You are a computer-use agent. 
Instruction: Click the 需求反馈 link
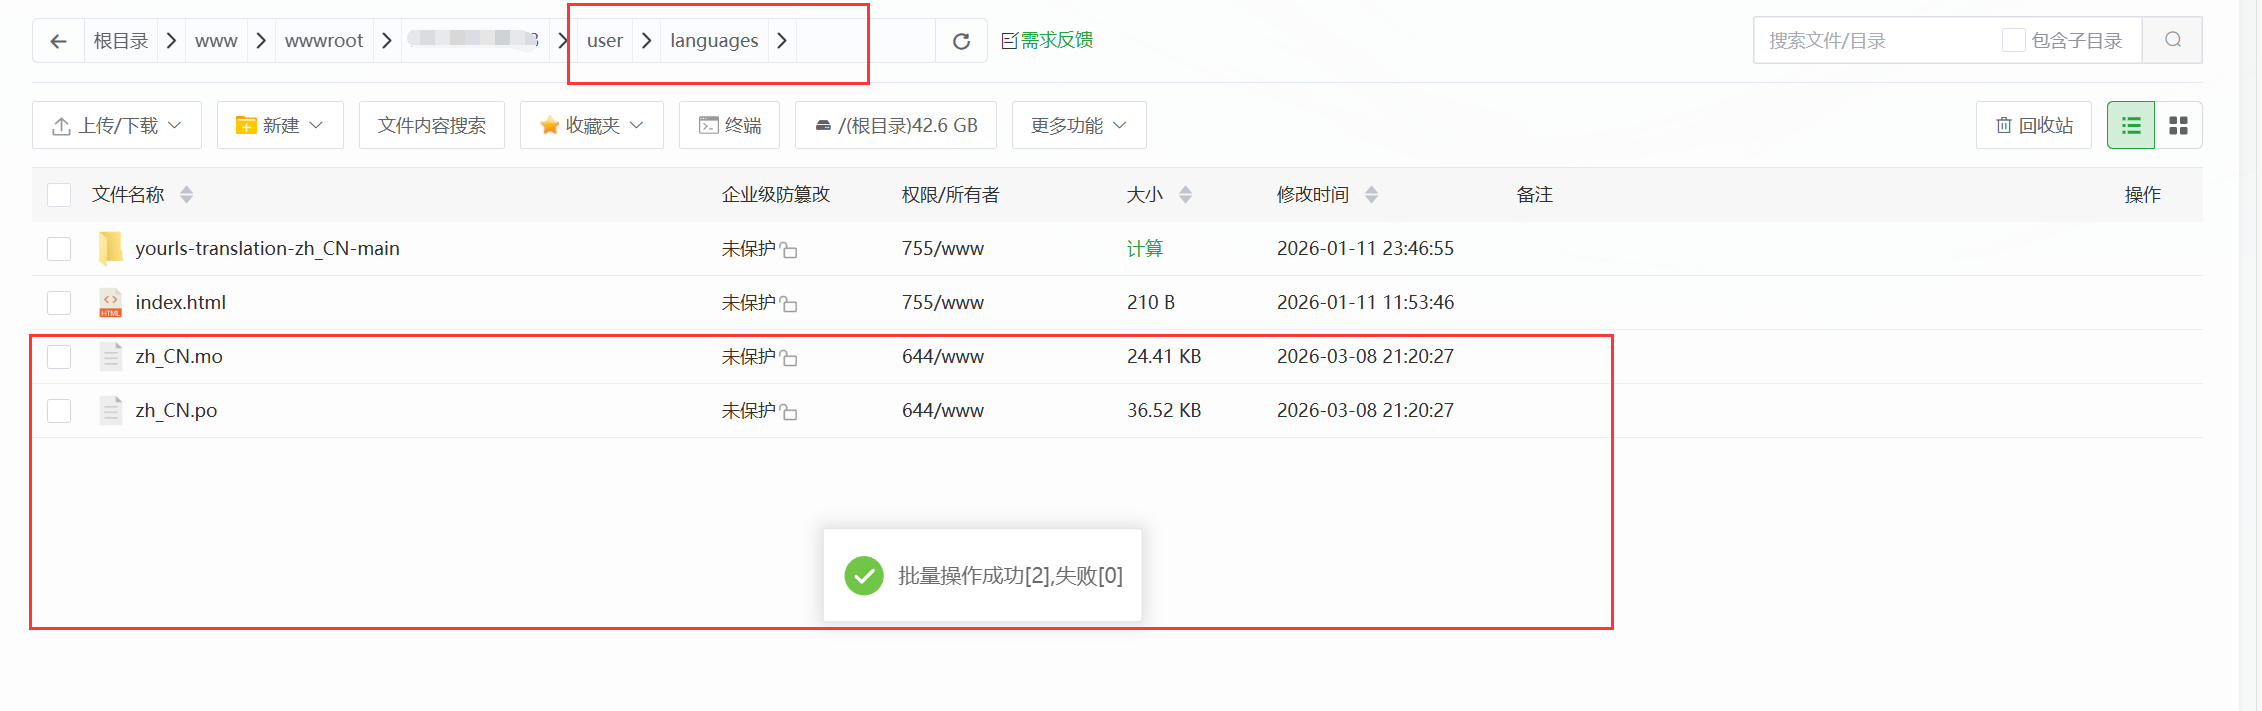(x=1047, y=40)
